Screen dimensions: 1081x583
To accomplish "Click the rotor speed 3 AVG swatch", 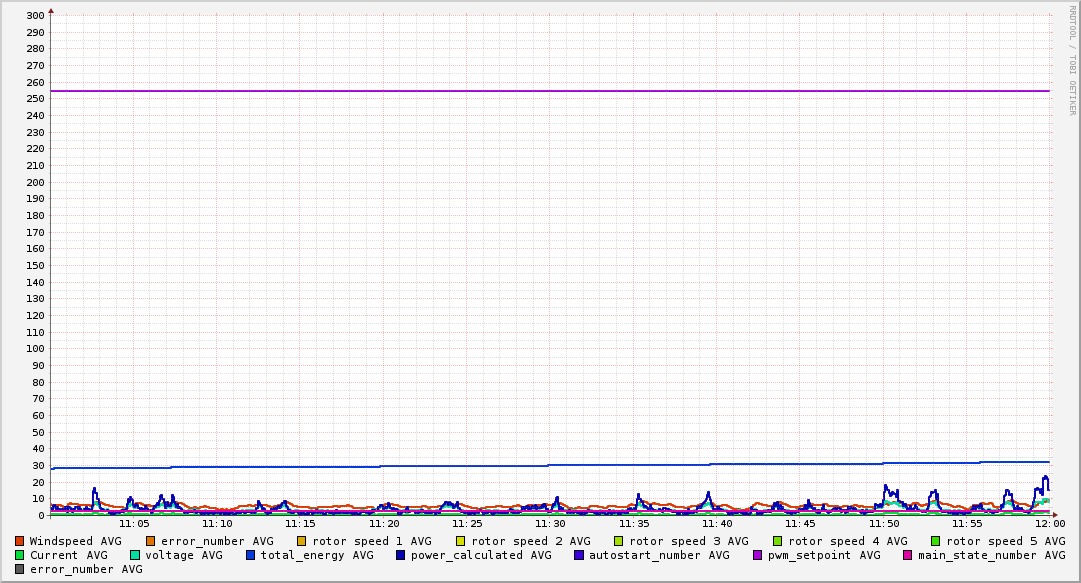I will click(619, 541).
